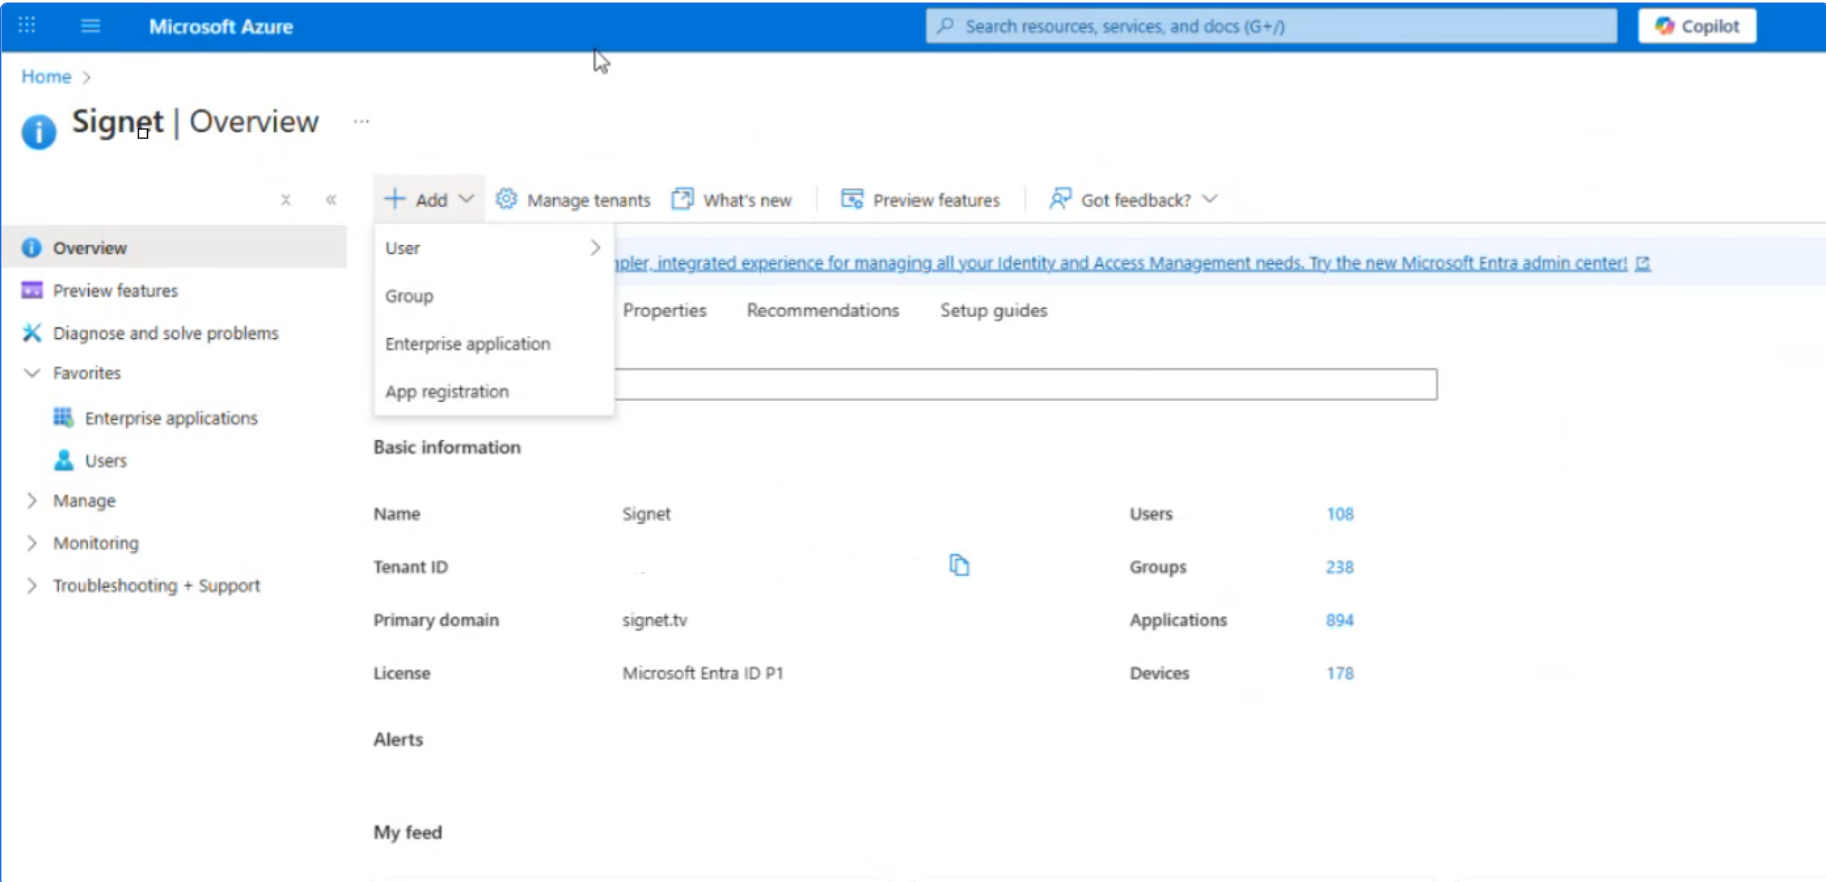The width and height of the screenshot is (1826, 882).
Task: Open the ellipsis more options near Overview title
Action: (361, 121)
